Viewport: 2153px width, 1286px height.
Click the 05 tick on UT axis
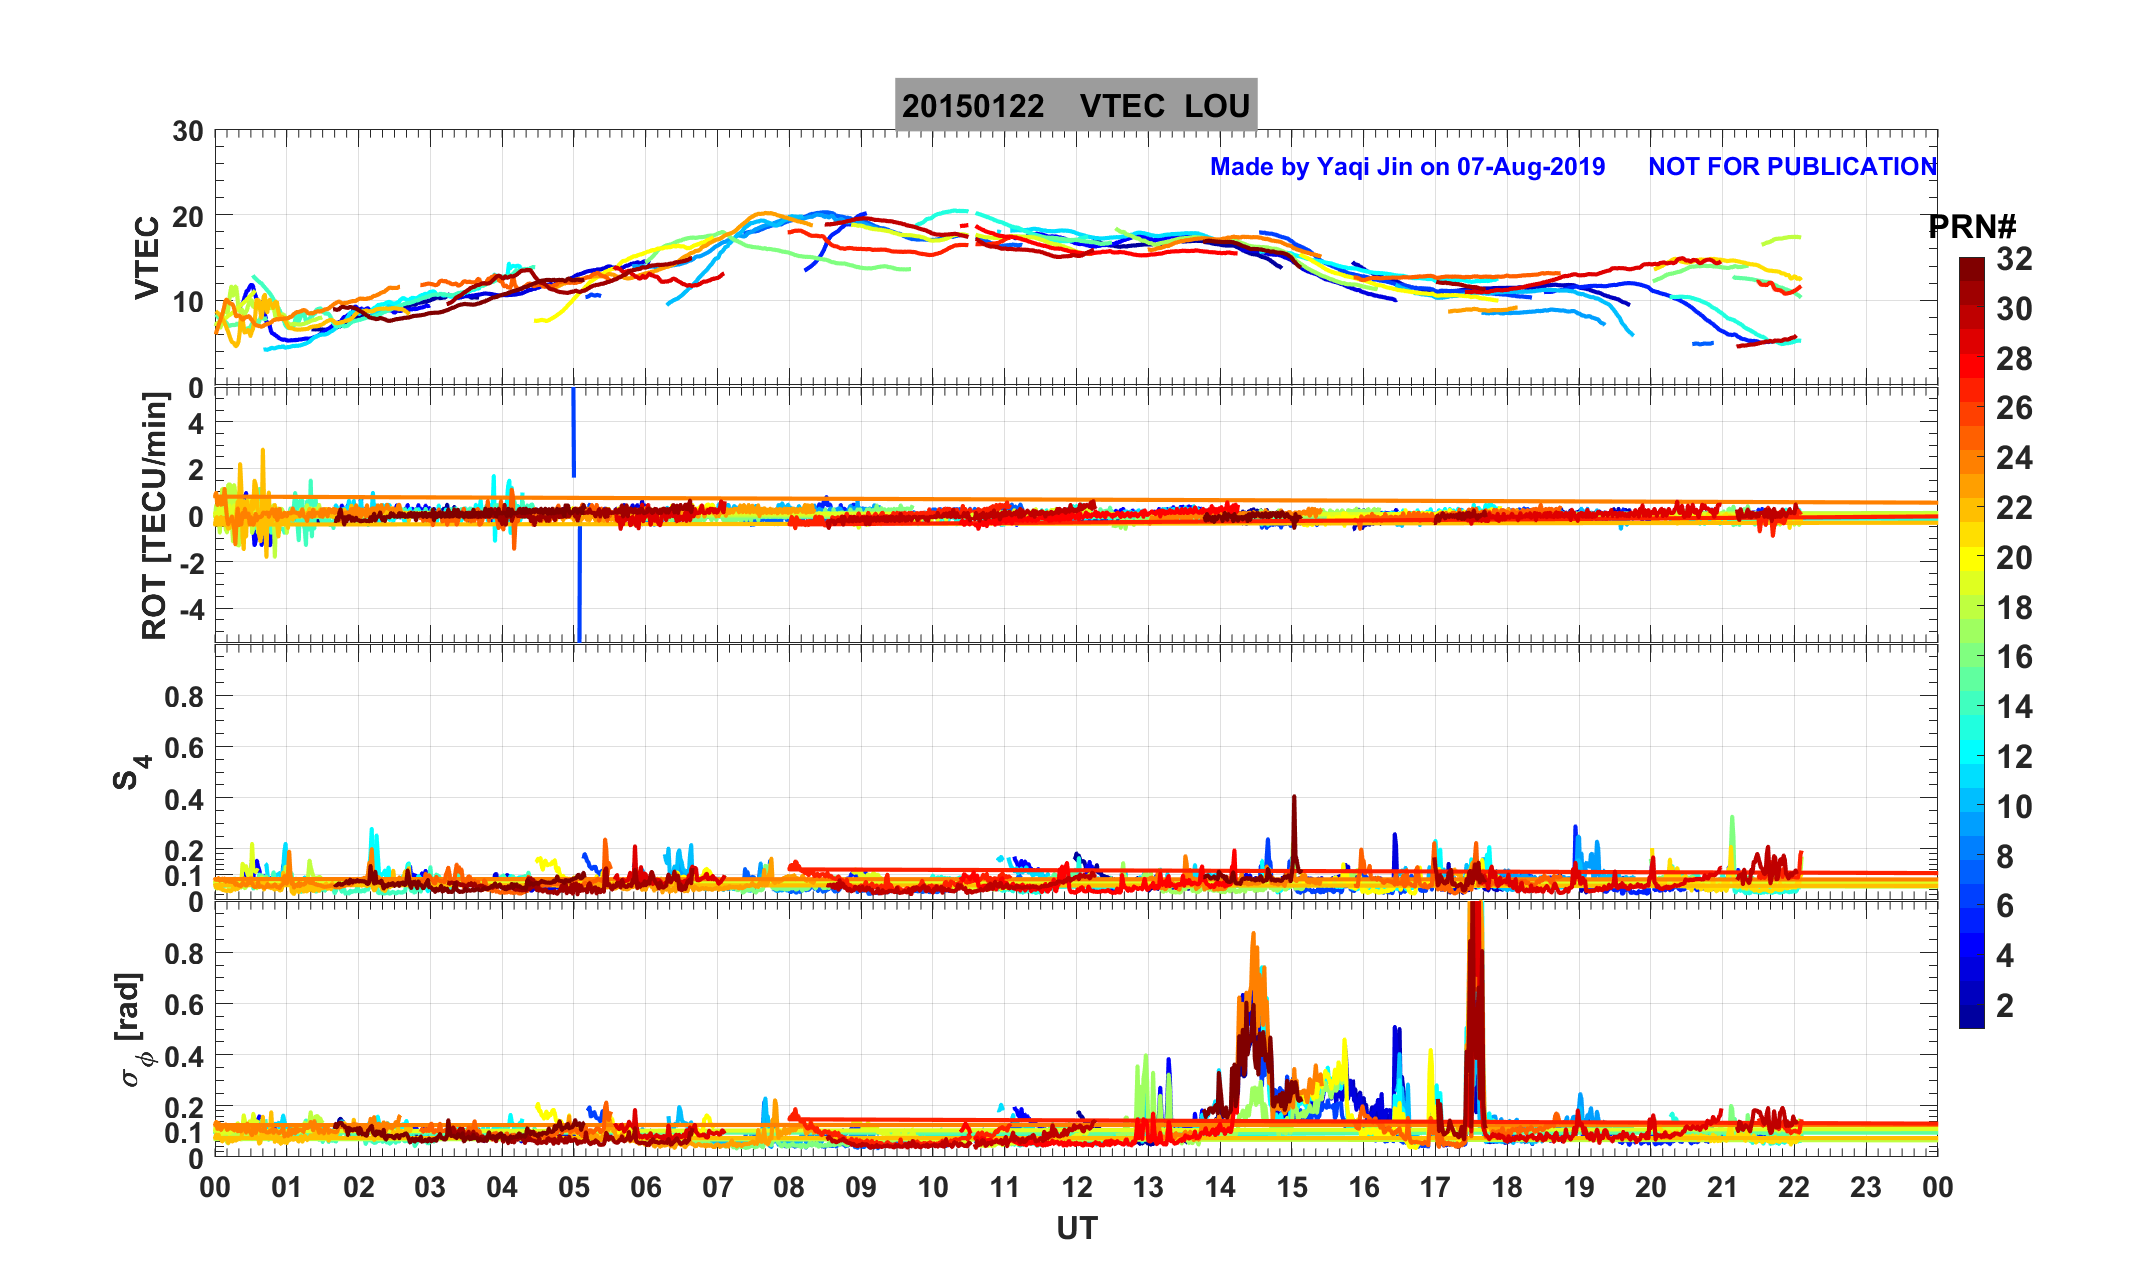coord(574,1188)
